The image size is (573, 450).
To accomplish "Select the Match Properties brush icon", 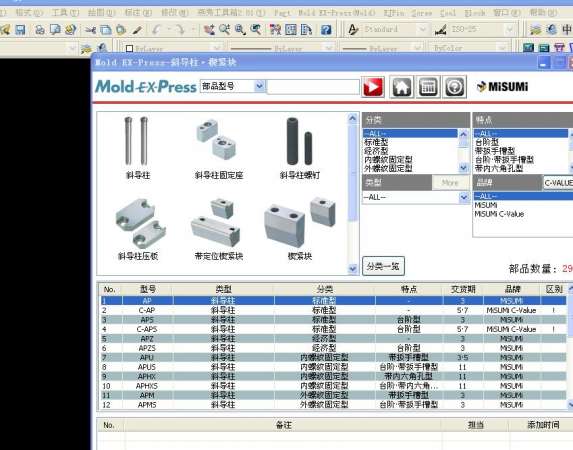I will pos(137,29).
